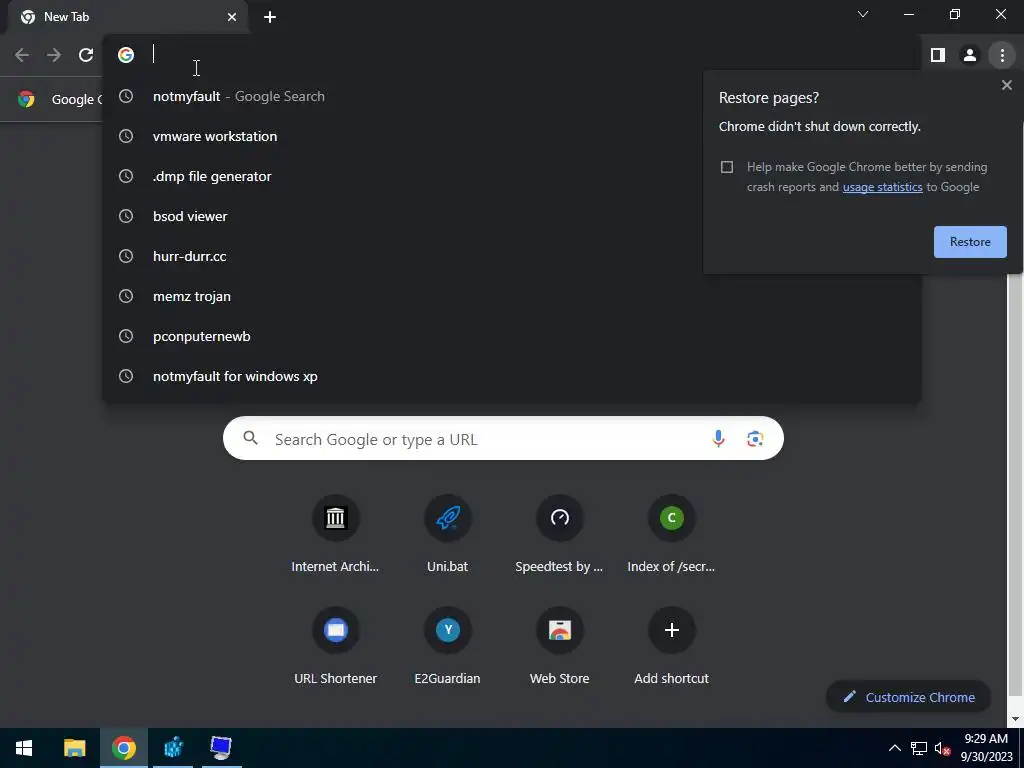Open the tab search chevron in the title bar

(x=863, y=14)
